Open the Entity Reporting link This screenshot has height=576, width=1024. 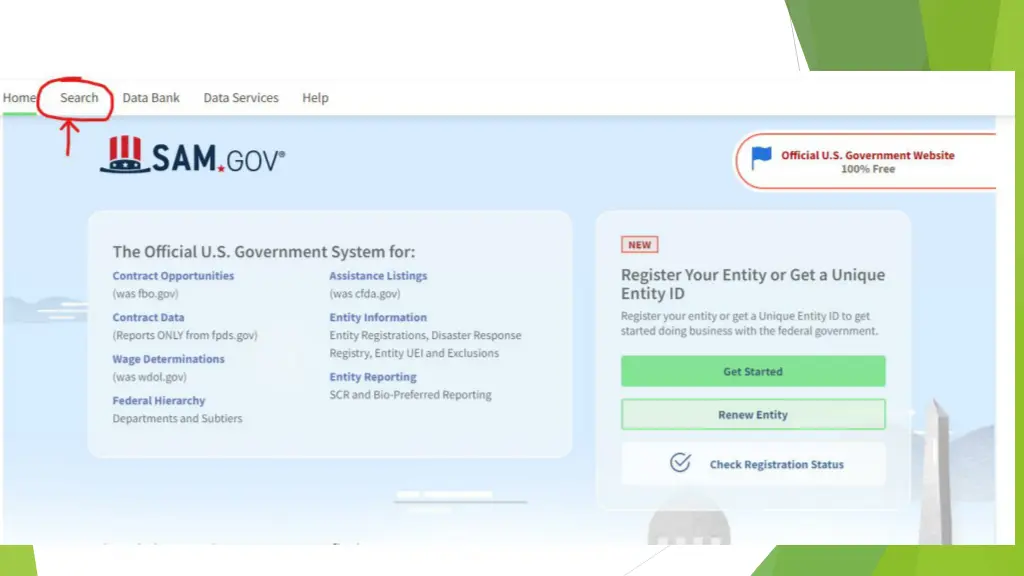(x=373, y=377)
